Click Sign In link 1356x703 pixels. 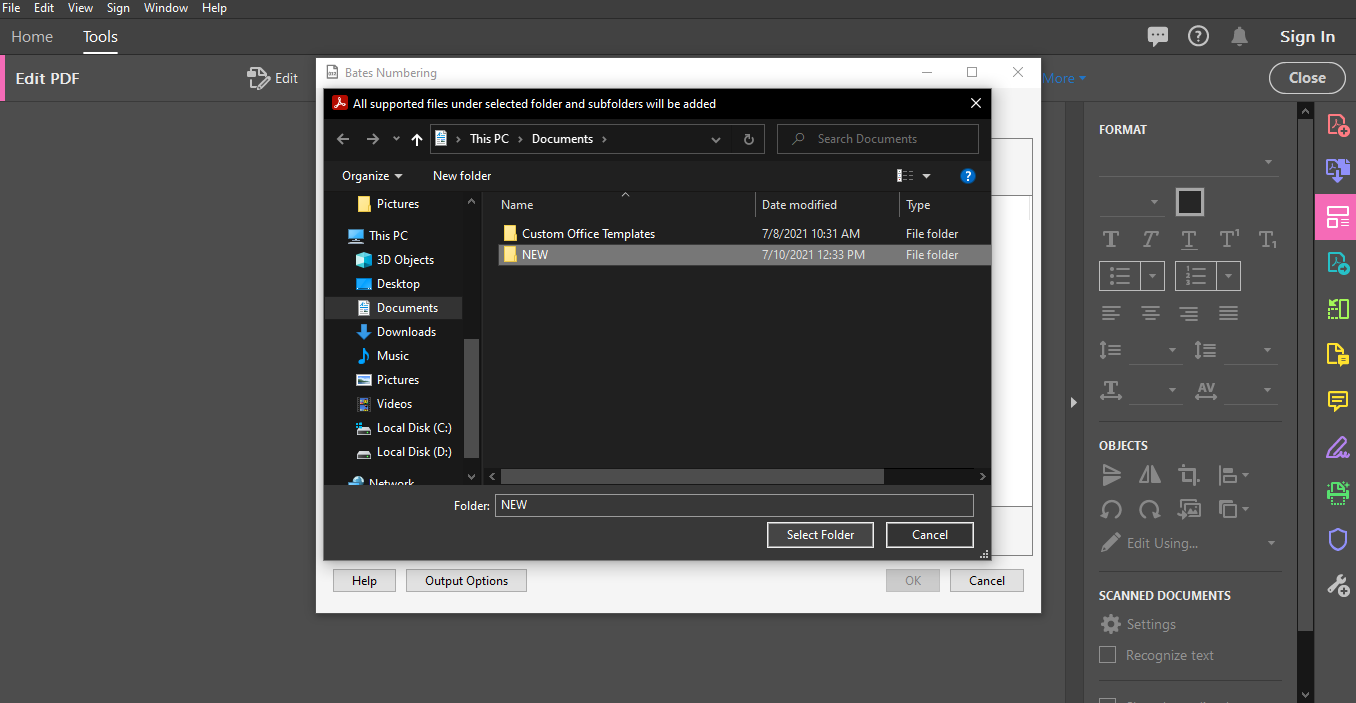tap(1307, 37)
